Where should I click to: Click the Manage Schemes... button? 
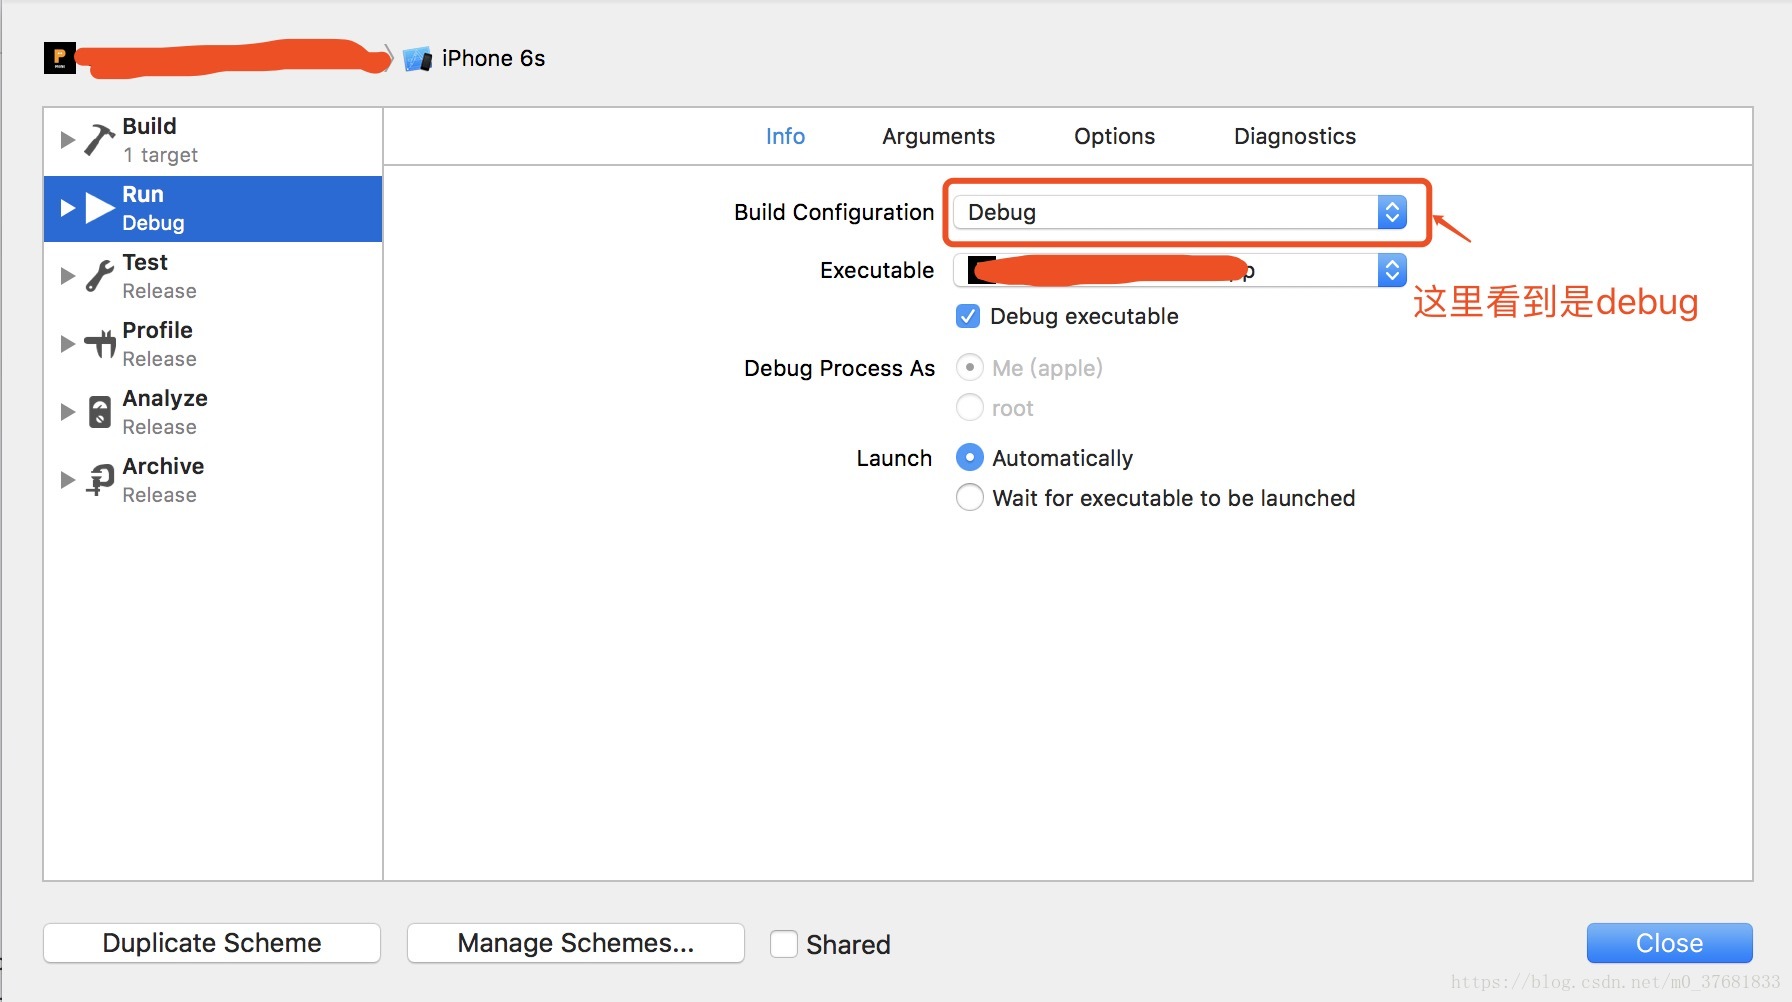[x=576, y=943]
